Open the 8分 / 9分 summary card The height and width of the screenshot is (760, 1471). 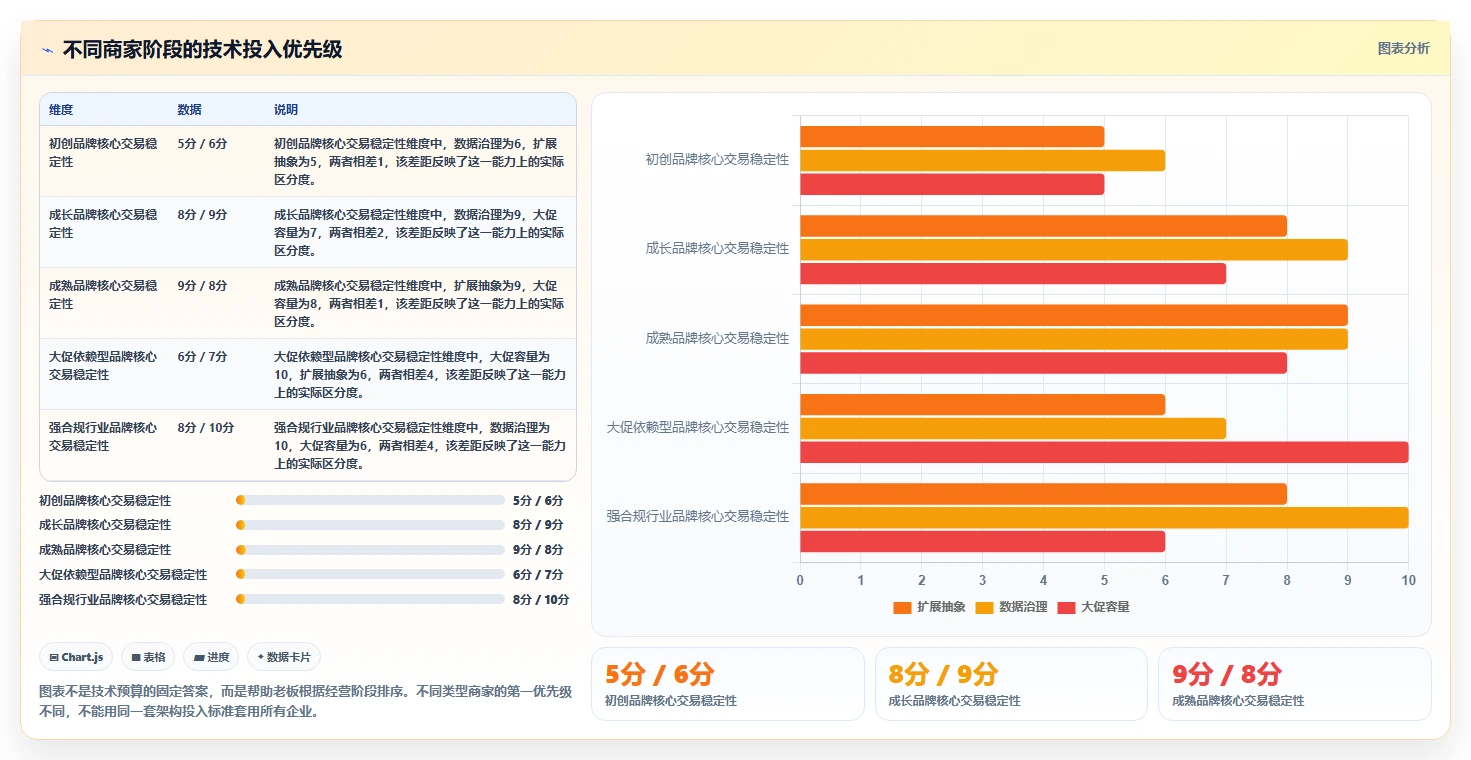(x=1011, y=684)
